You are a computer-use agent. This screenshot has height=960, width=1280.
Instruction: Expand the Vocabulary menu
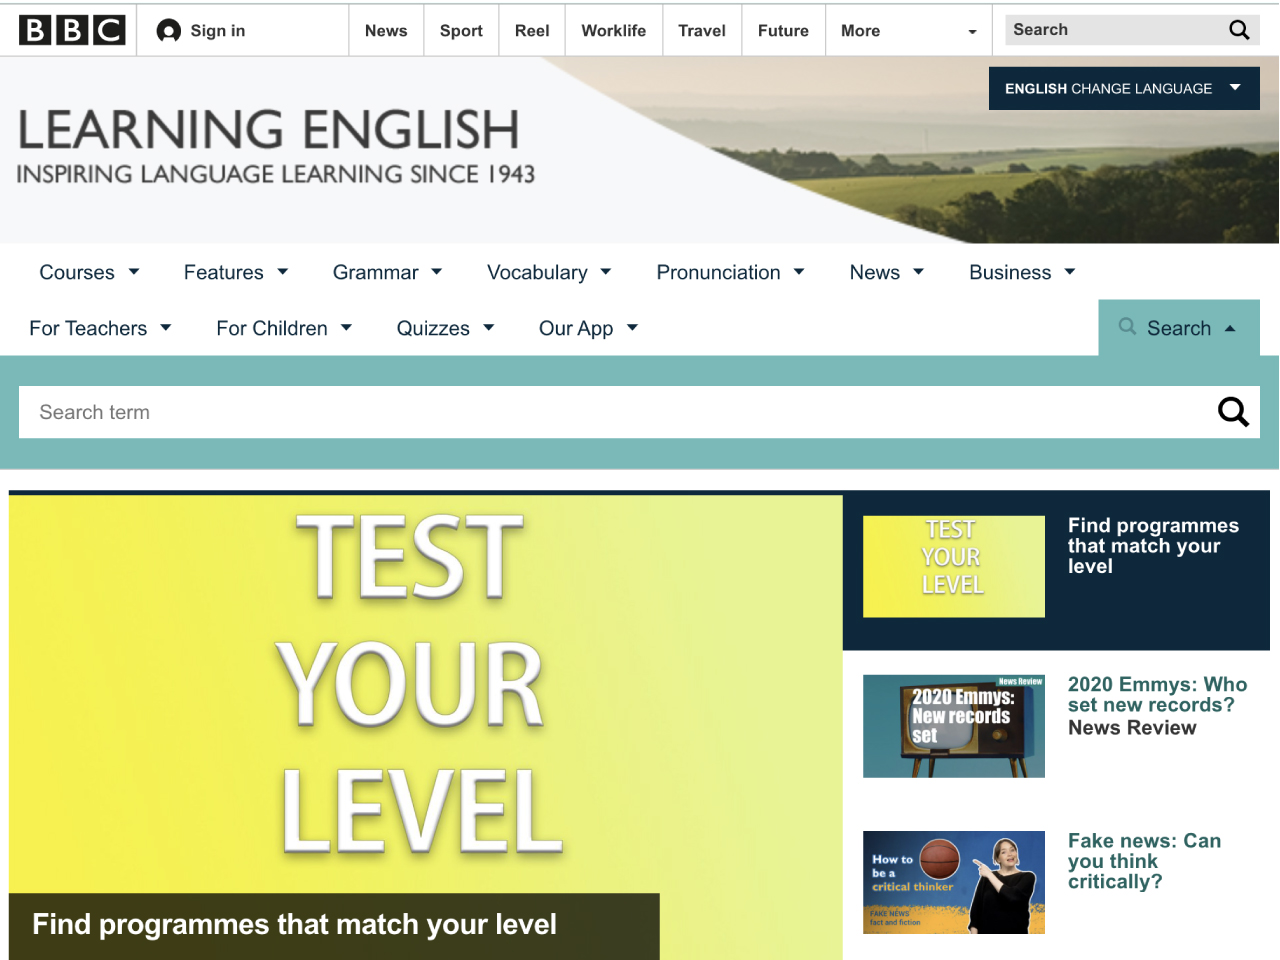549,272
